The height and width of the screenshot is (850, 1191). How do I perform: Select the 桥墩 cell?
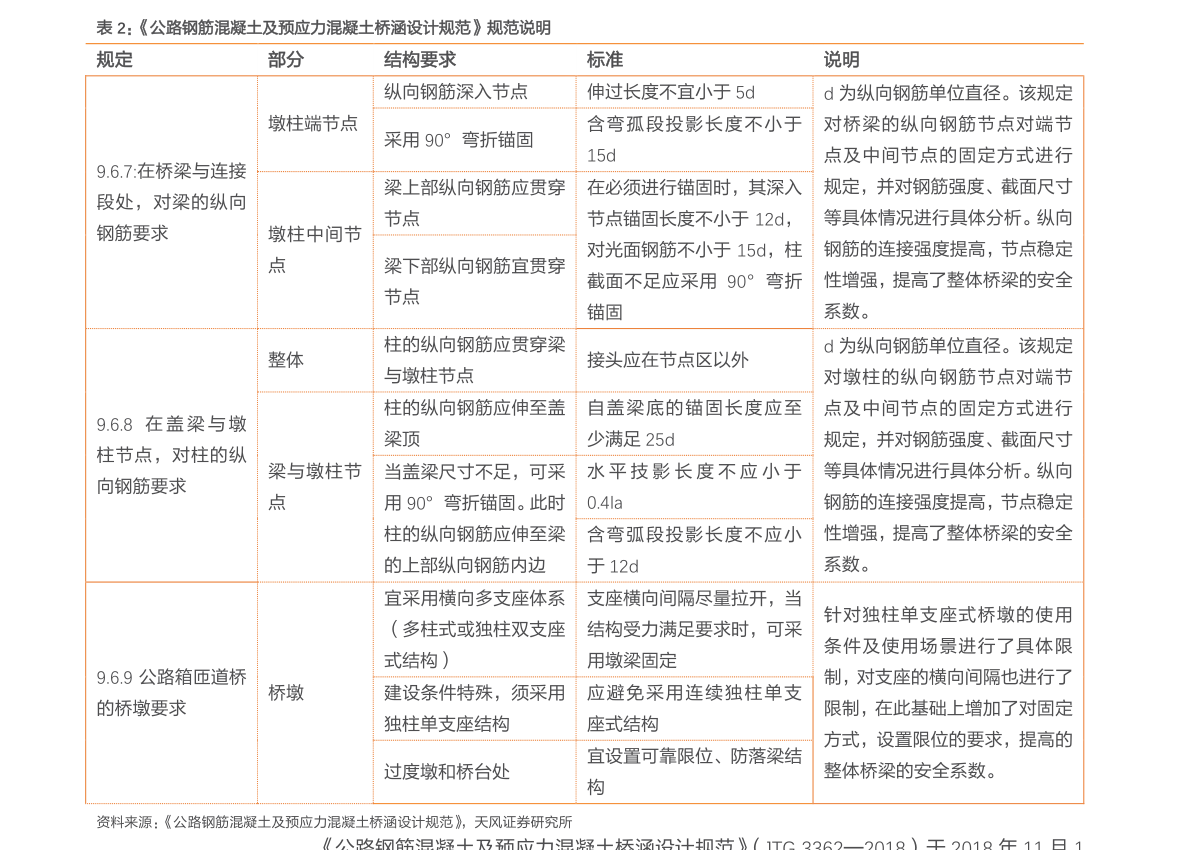tap(286, 692)
